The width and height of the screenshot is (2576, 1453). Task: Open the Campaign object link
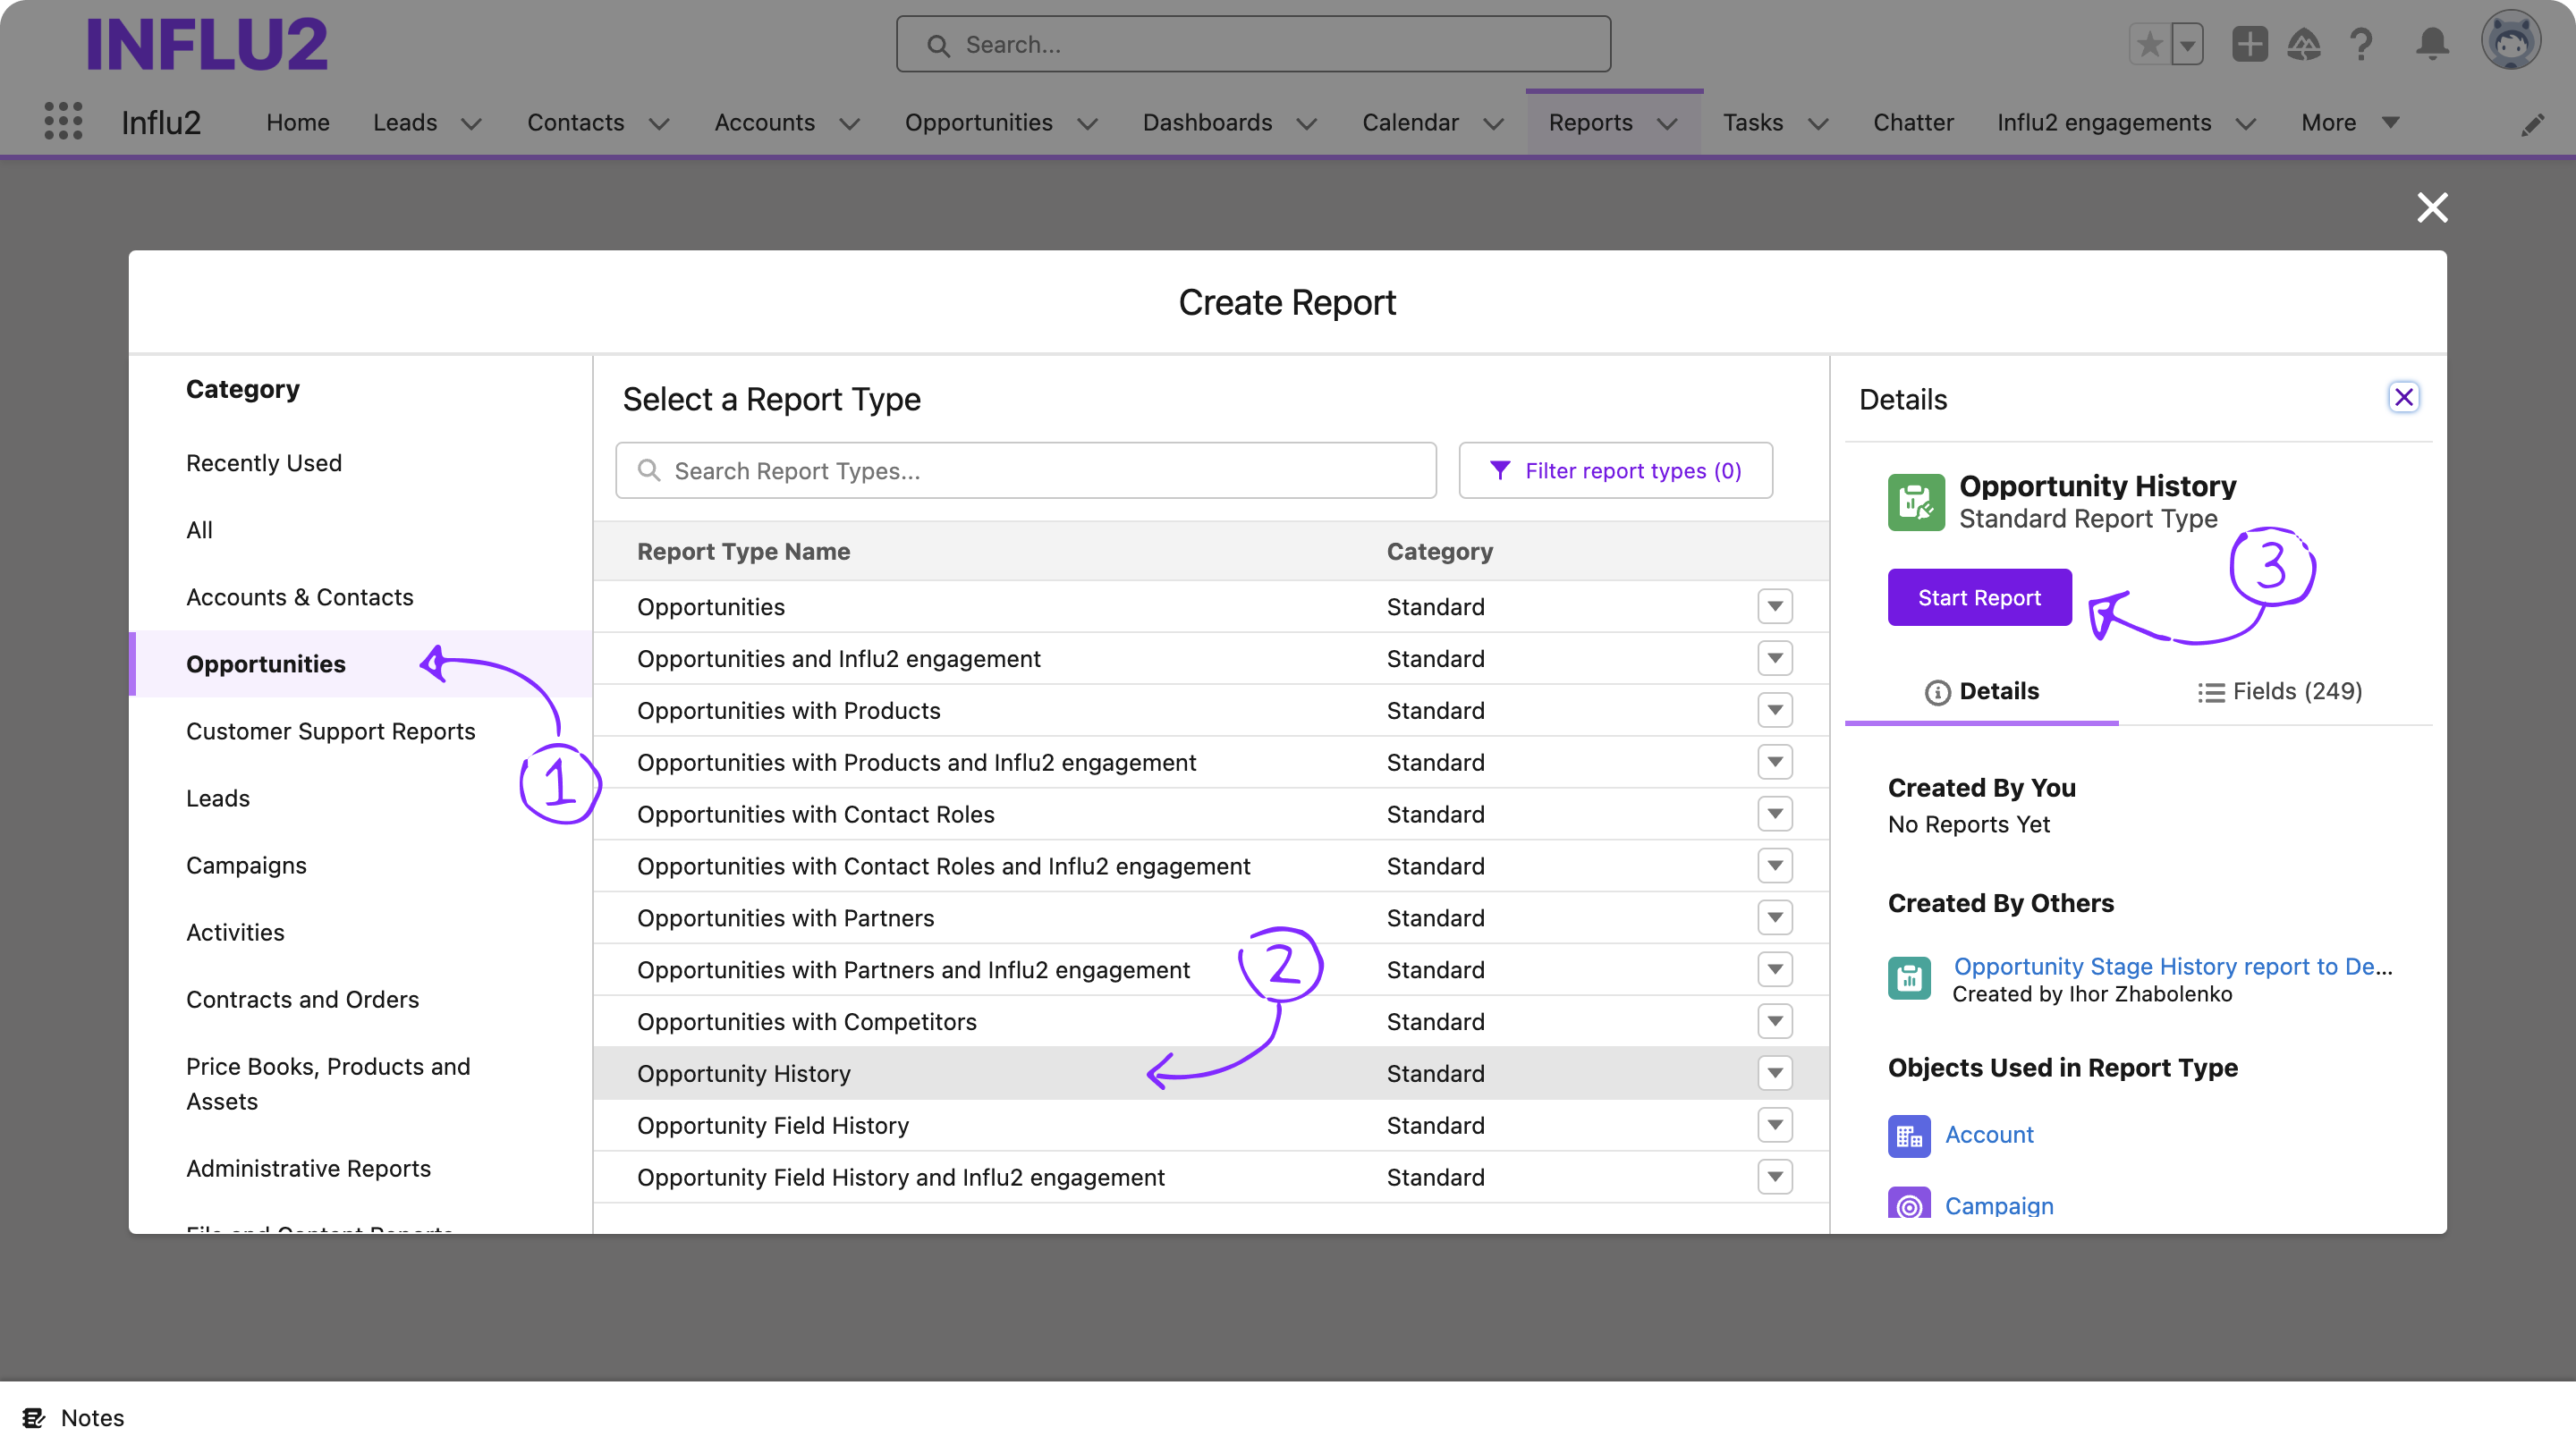(x=1998, y=1205)
